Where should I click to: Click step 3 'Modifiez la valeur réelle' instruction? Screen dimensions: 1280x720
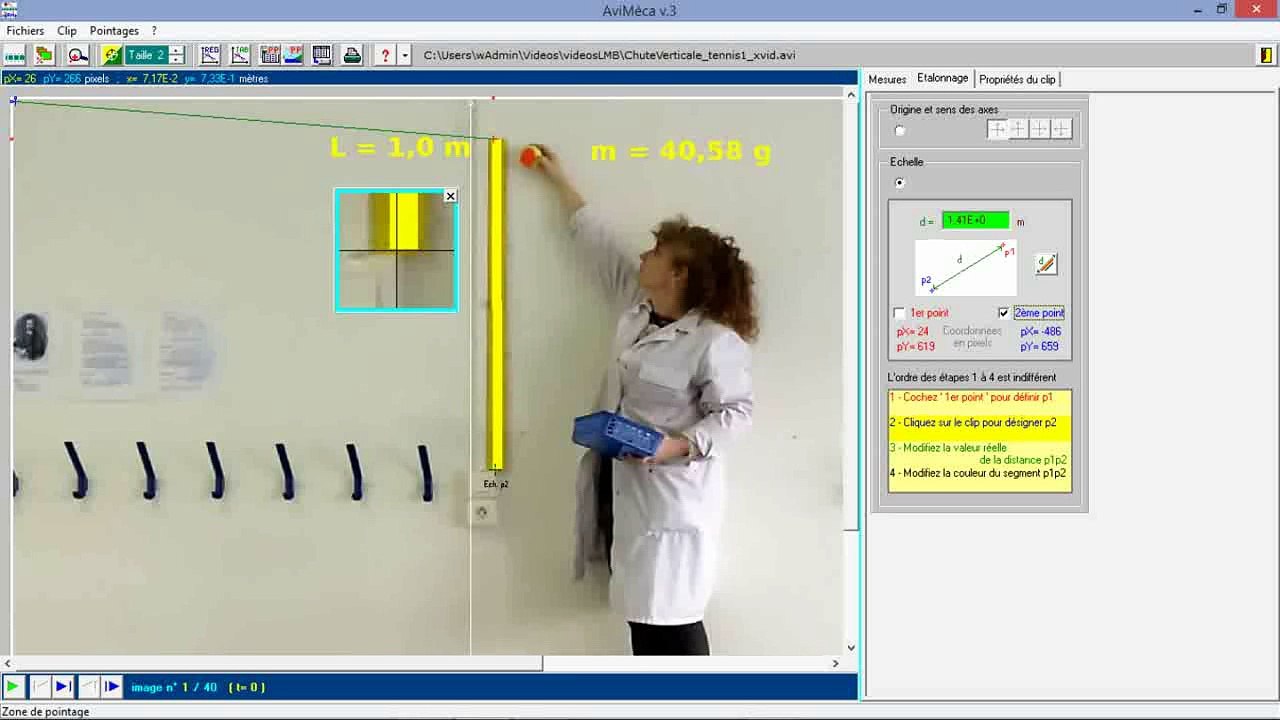point(979,454)
